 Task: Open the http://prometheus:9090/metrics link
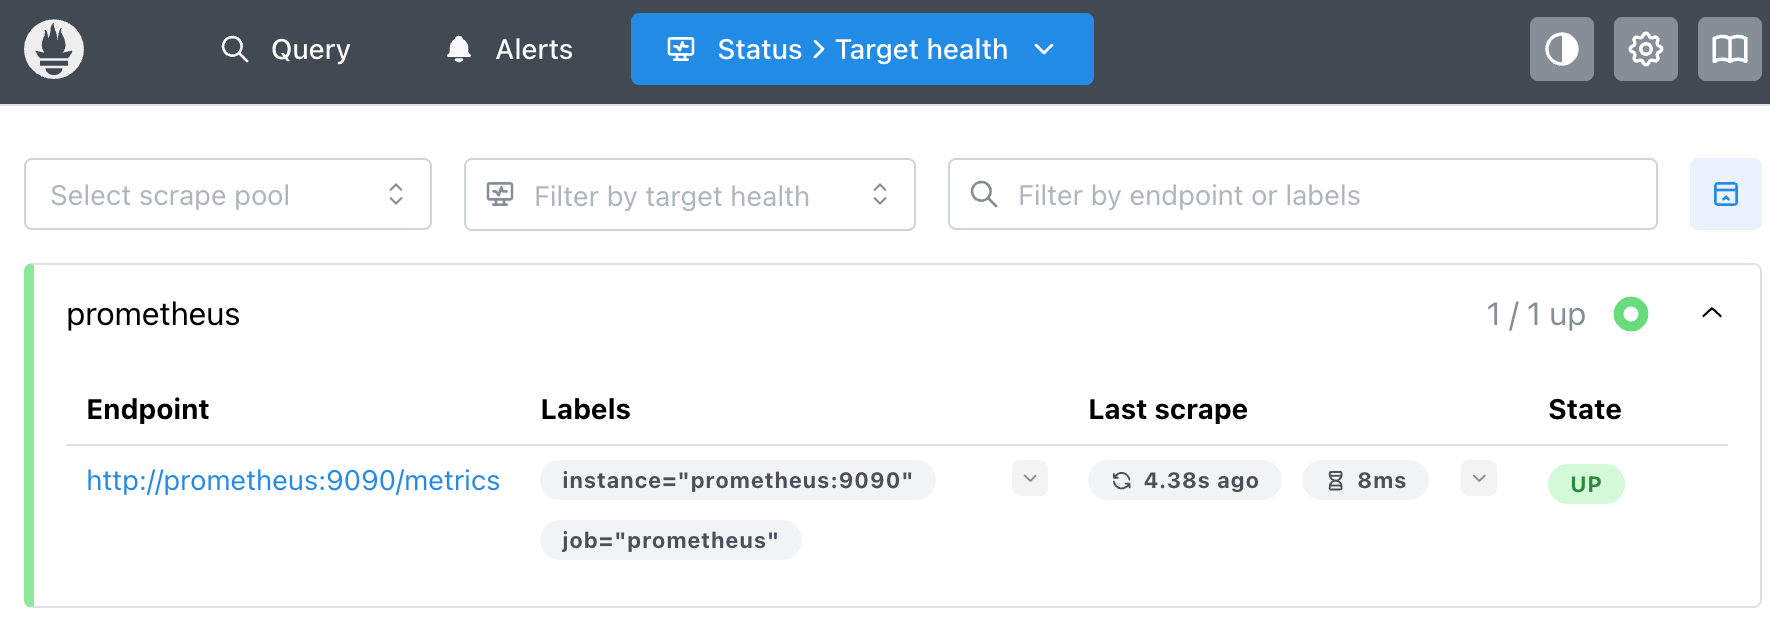point(293,481)
